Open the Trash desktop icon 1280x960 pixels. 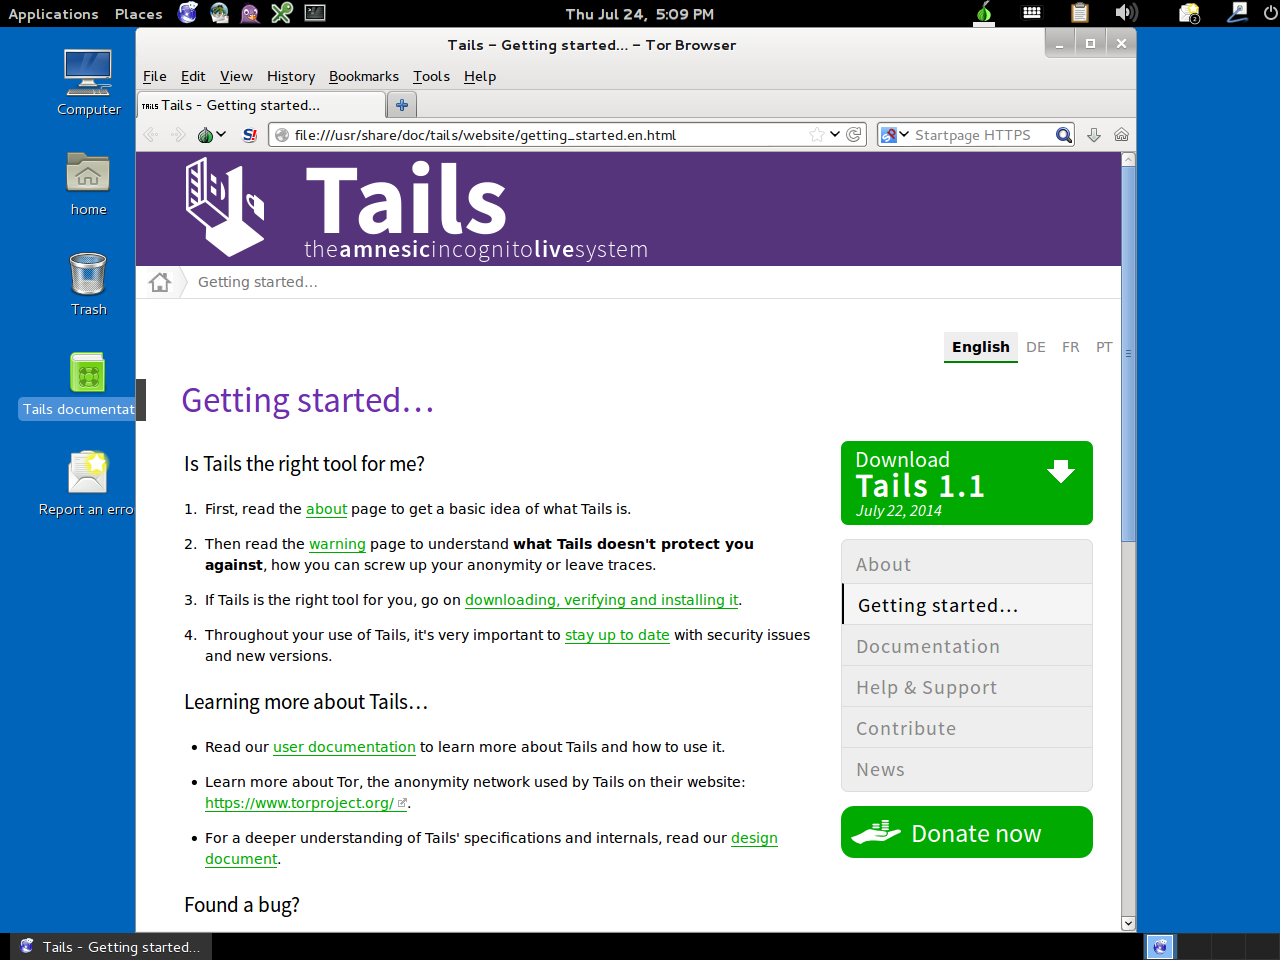[88, 283]
